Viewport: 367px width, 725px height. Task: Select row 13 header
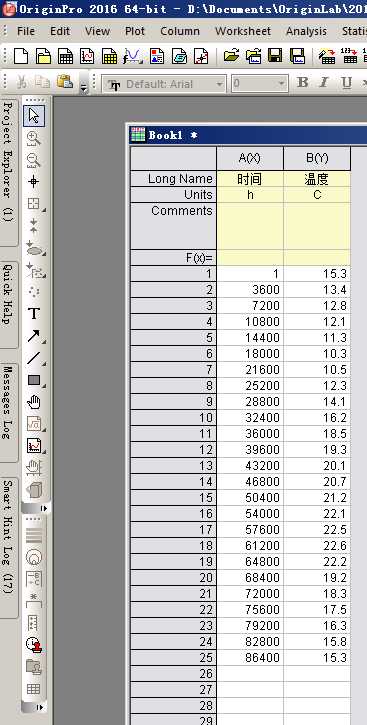pos(173,466)
